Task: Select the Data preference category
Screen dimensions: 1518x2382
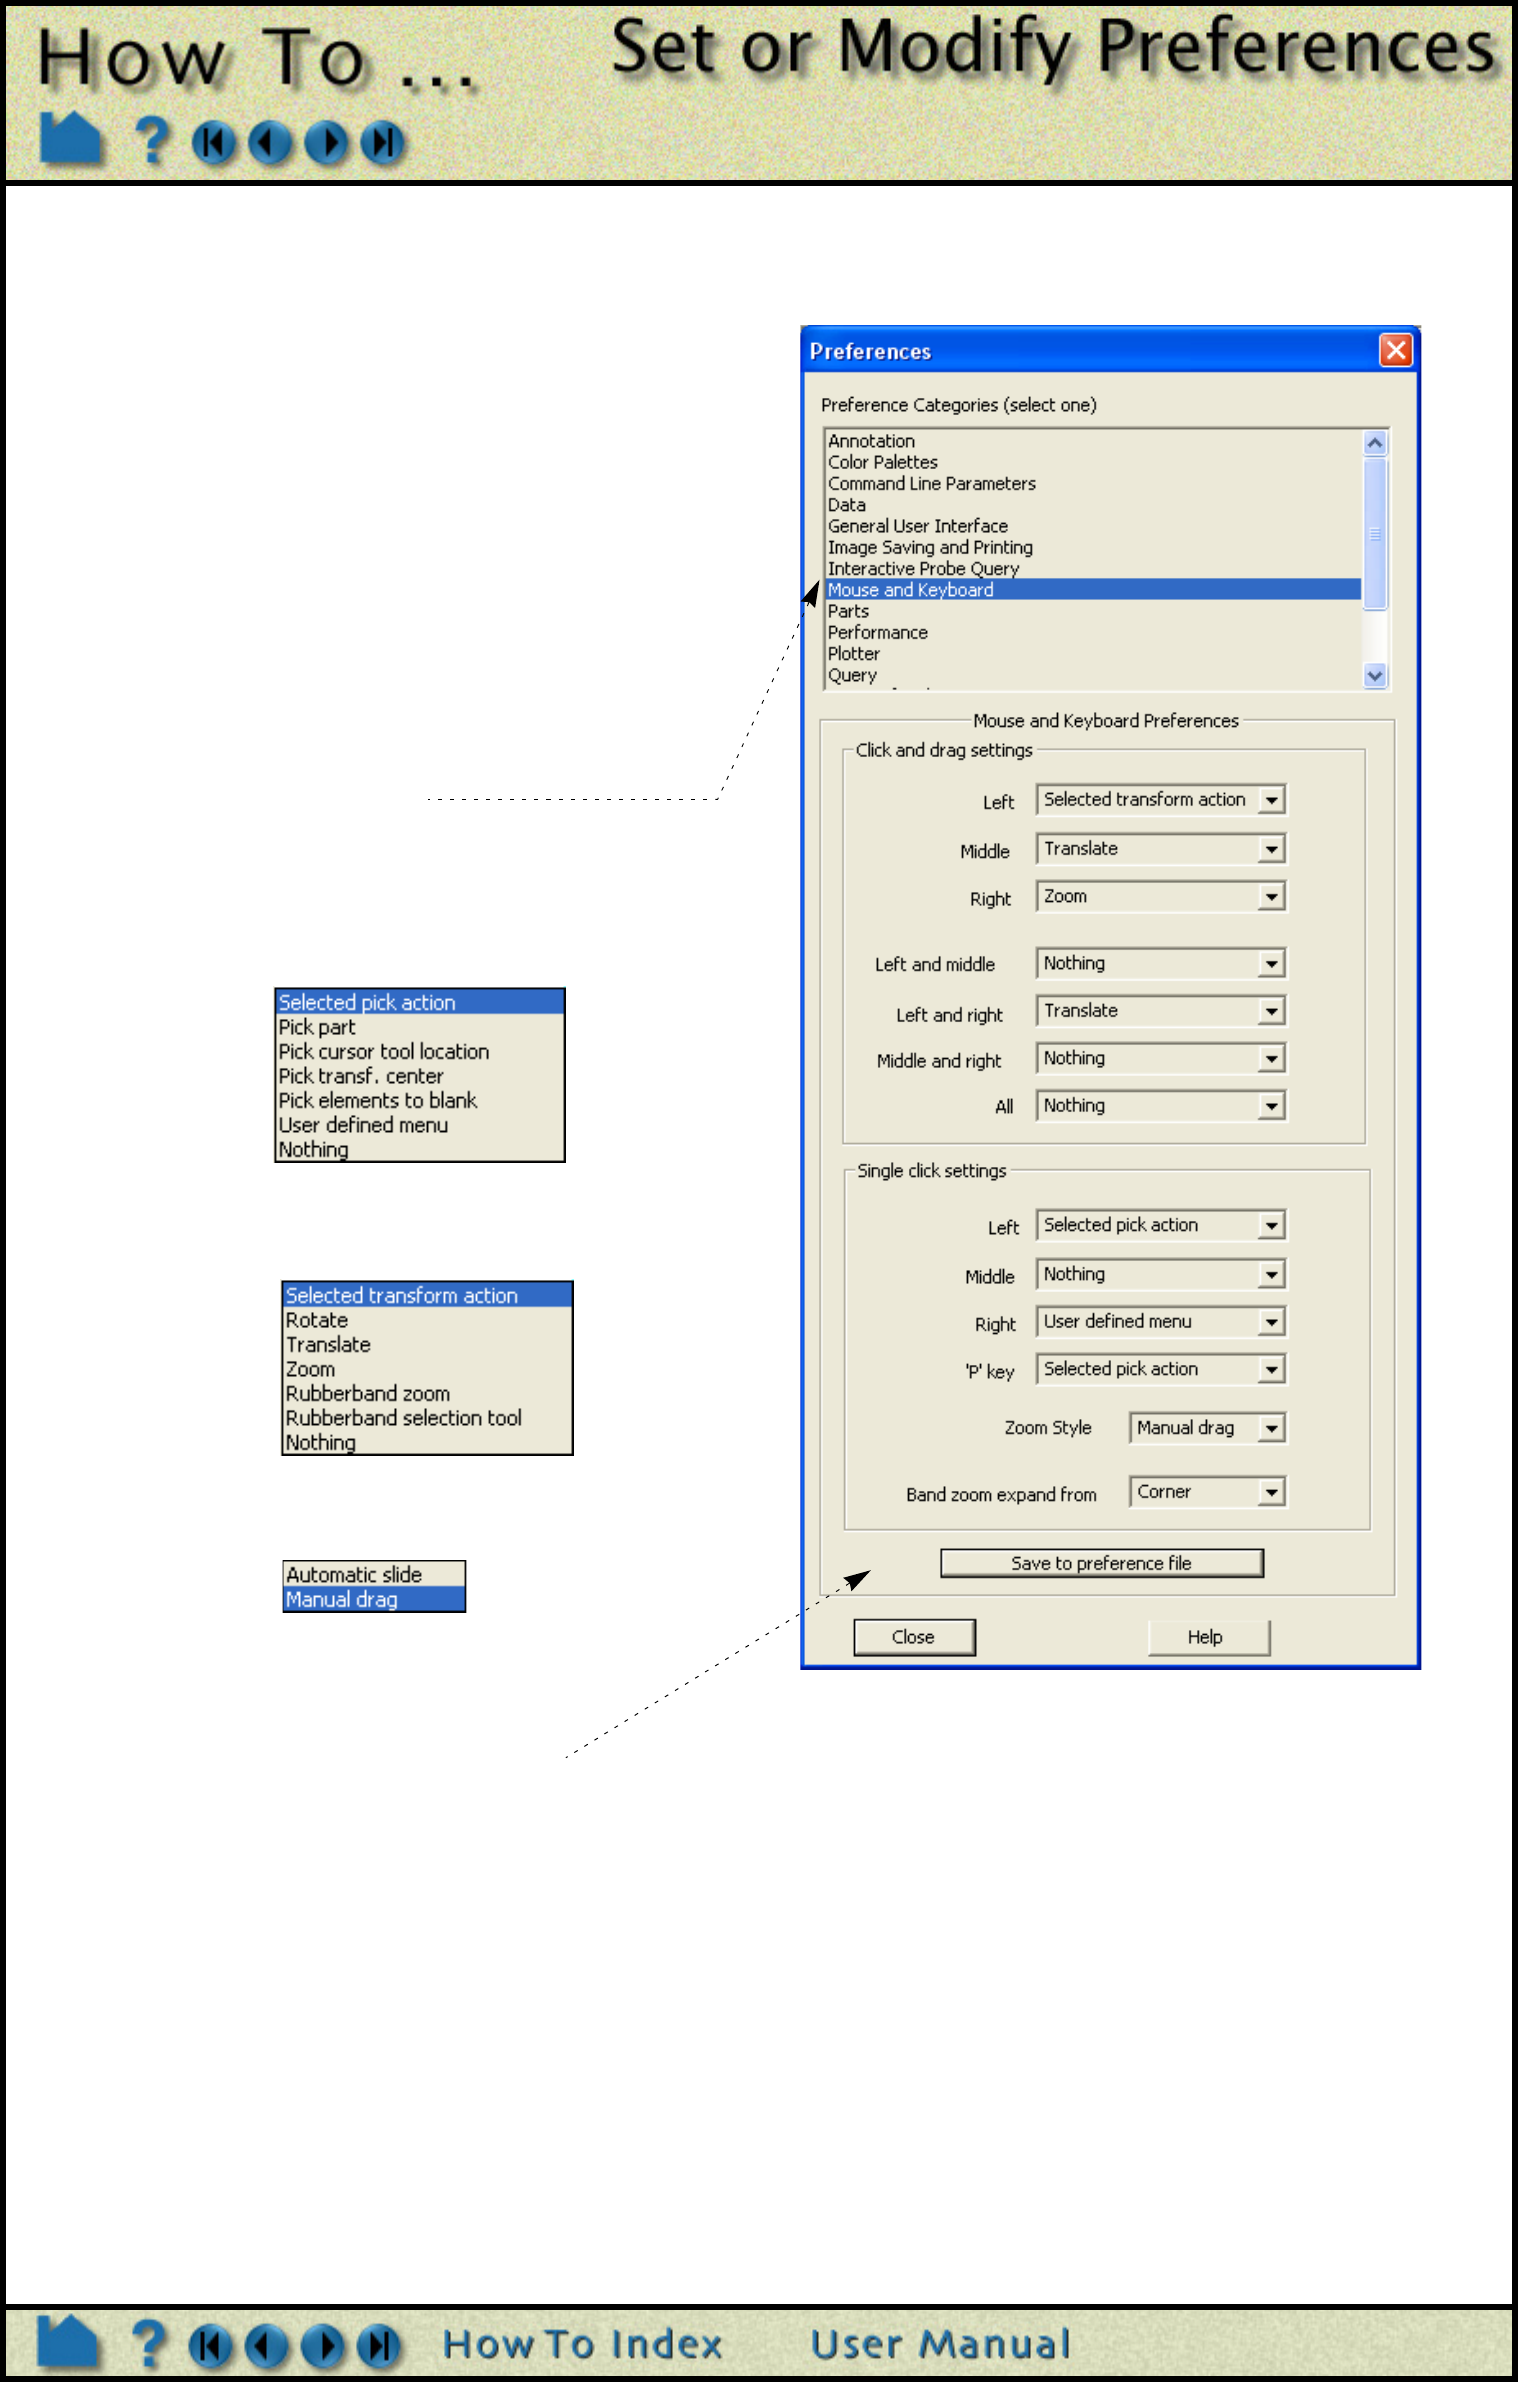Action: tap(1093, 505)
